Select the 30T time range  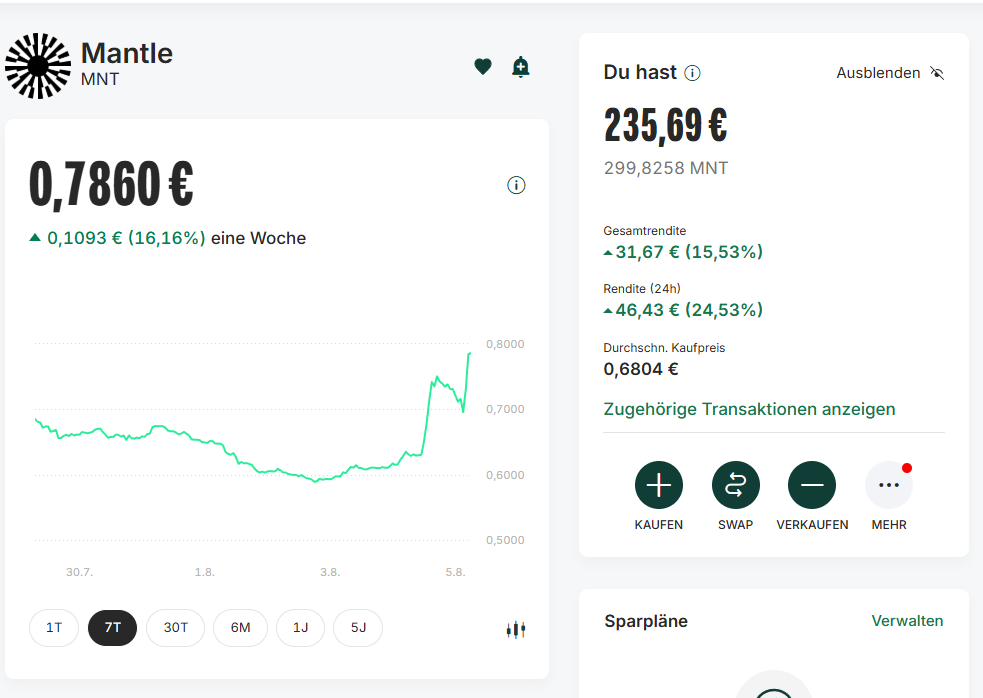(176, 628)
